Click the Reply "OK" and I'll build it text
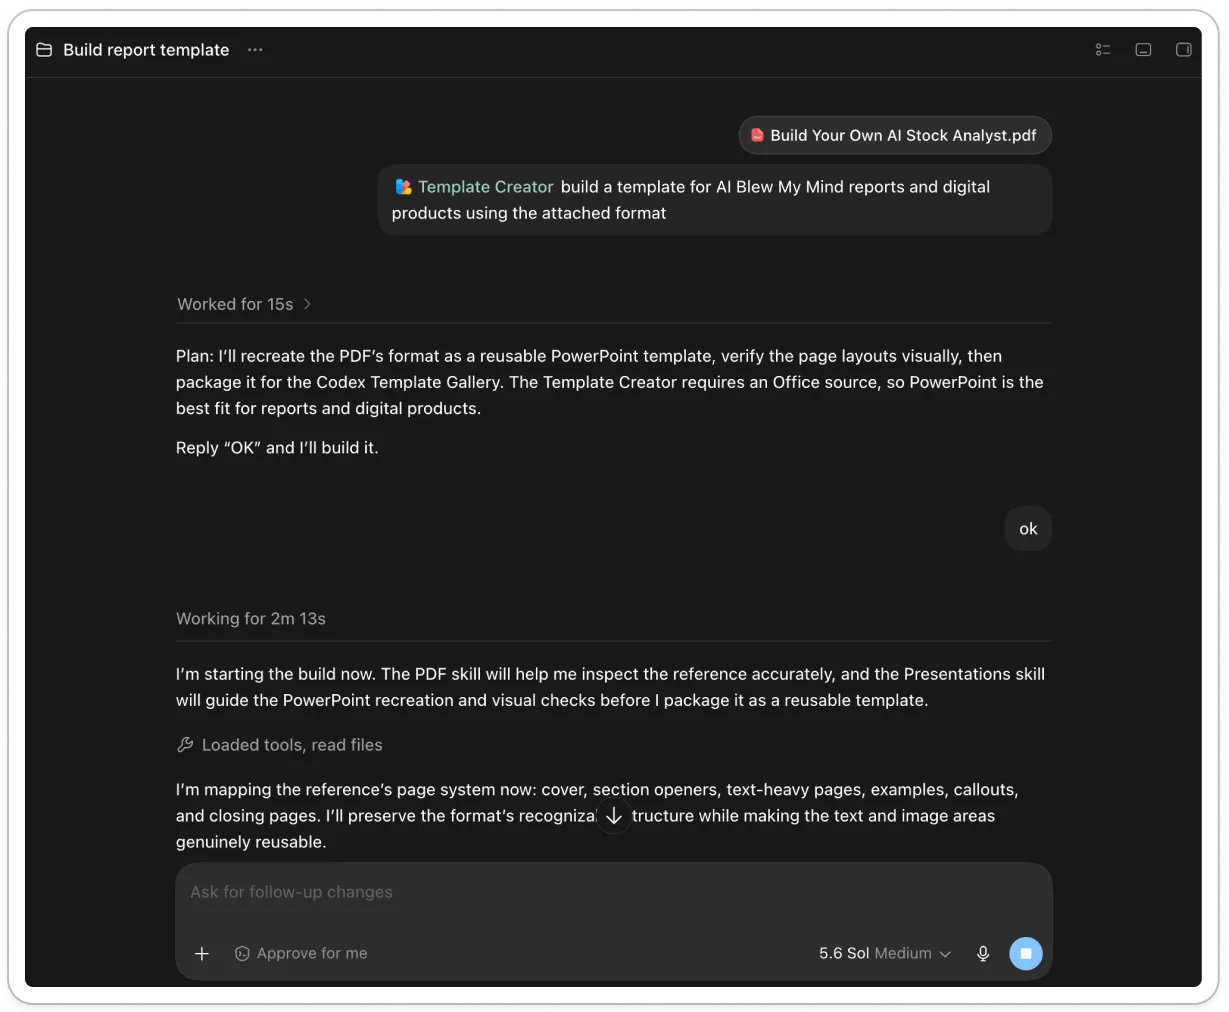This screenshot has height=1012, width=1229. click(277, 448)
